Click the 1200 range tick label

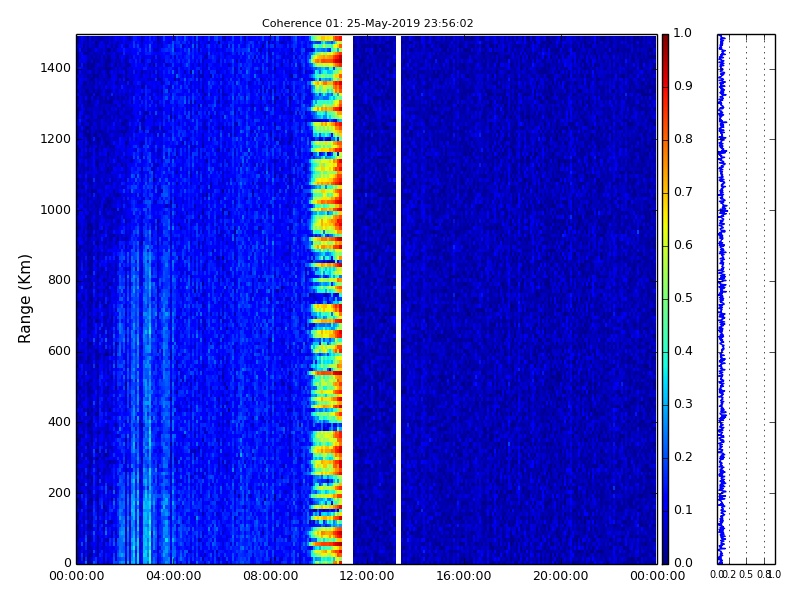[56, 139]
